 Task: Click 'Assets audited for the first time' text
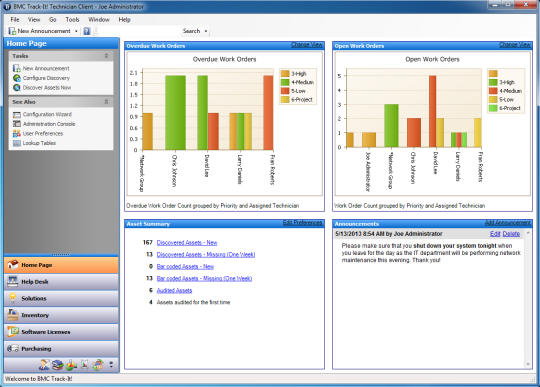193,302
